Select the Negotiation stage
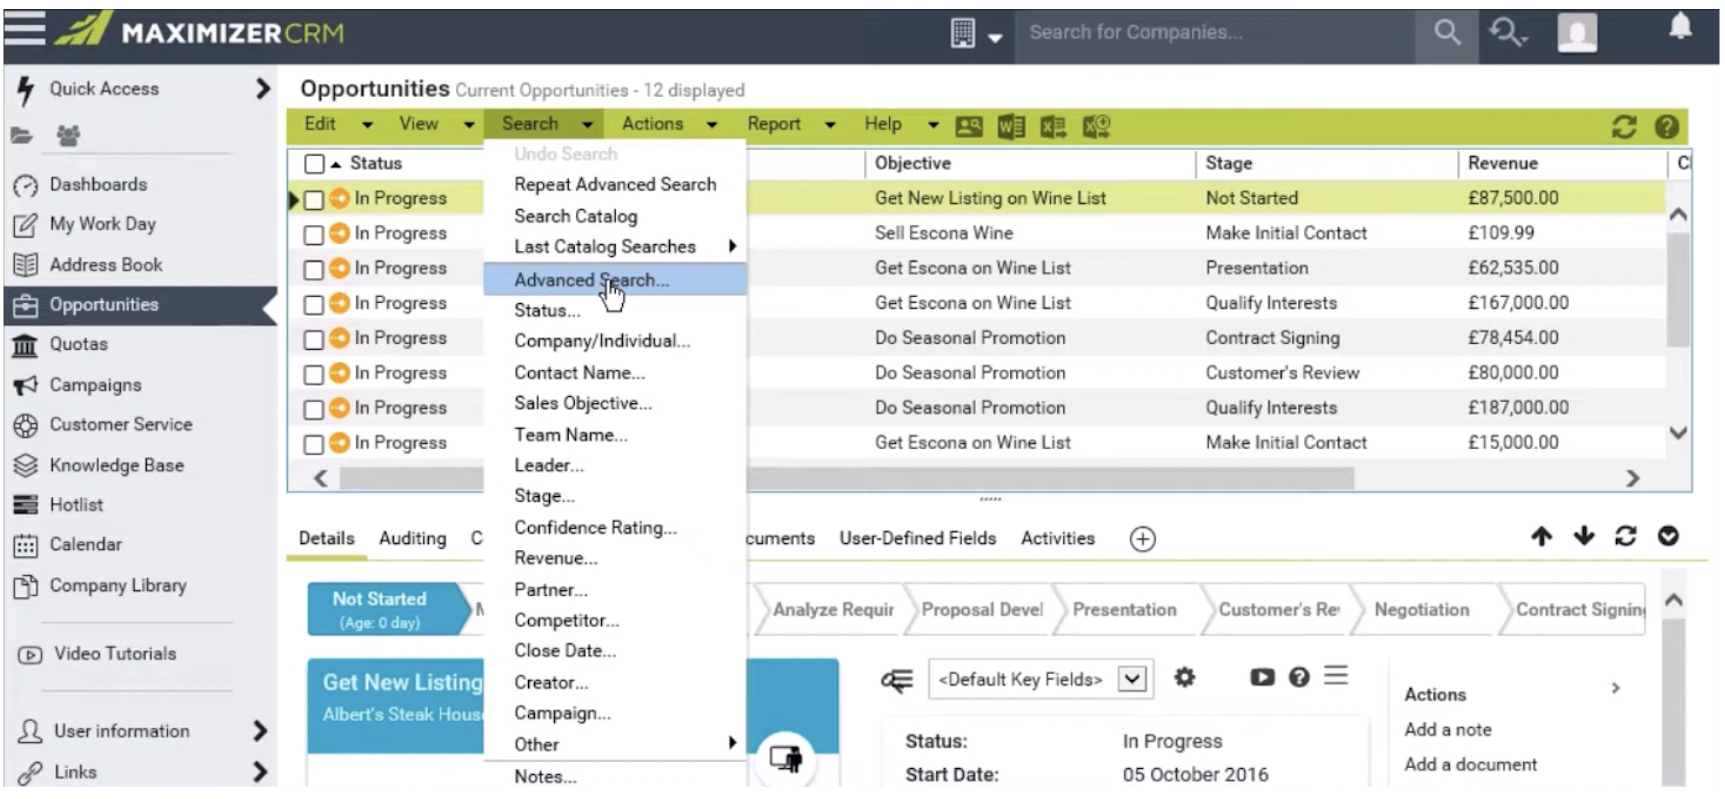This screenshot has height=799, width=1725. tap(1421, 610)
